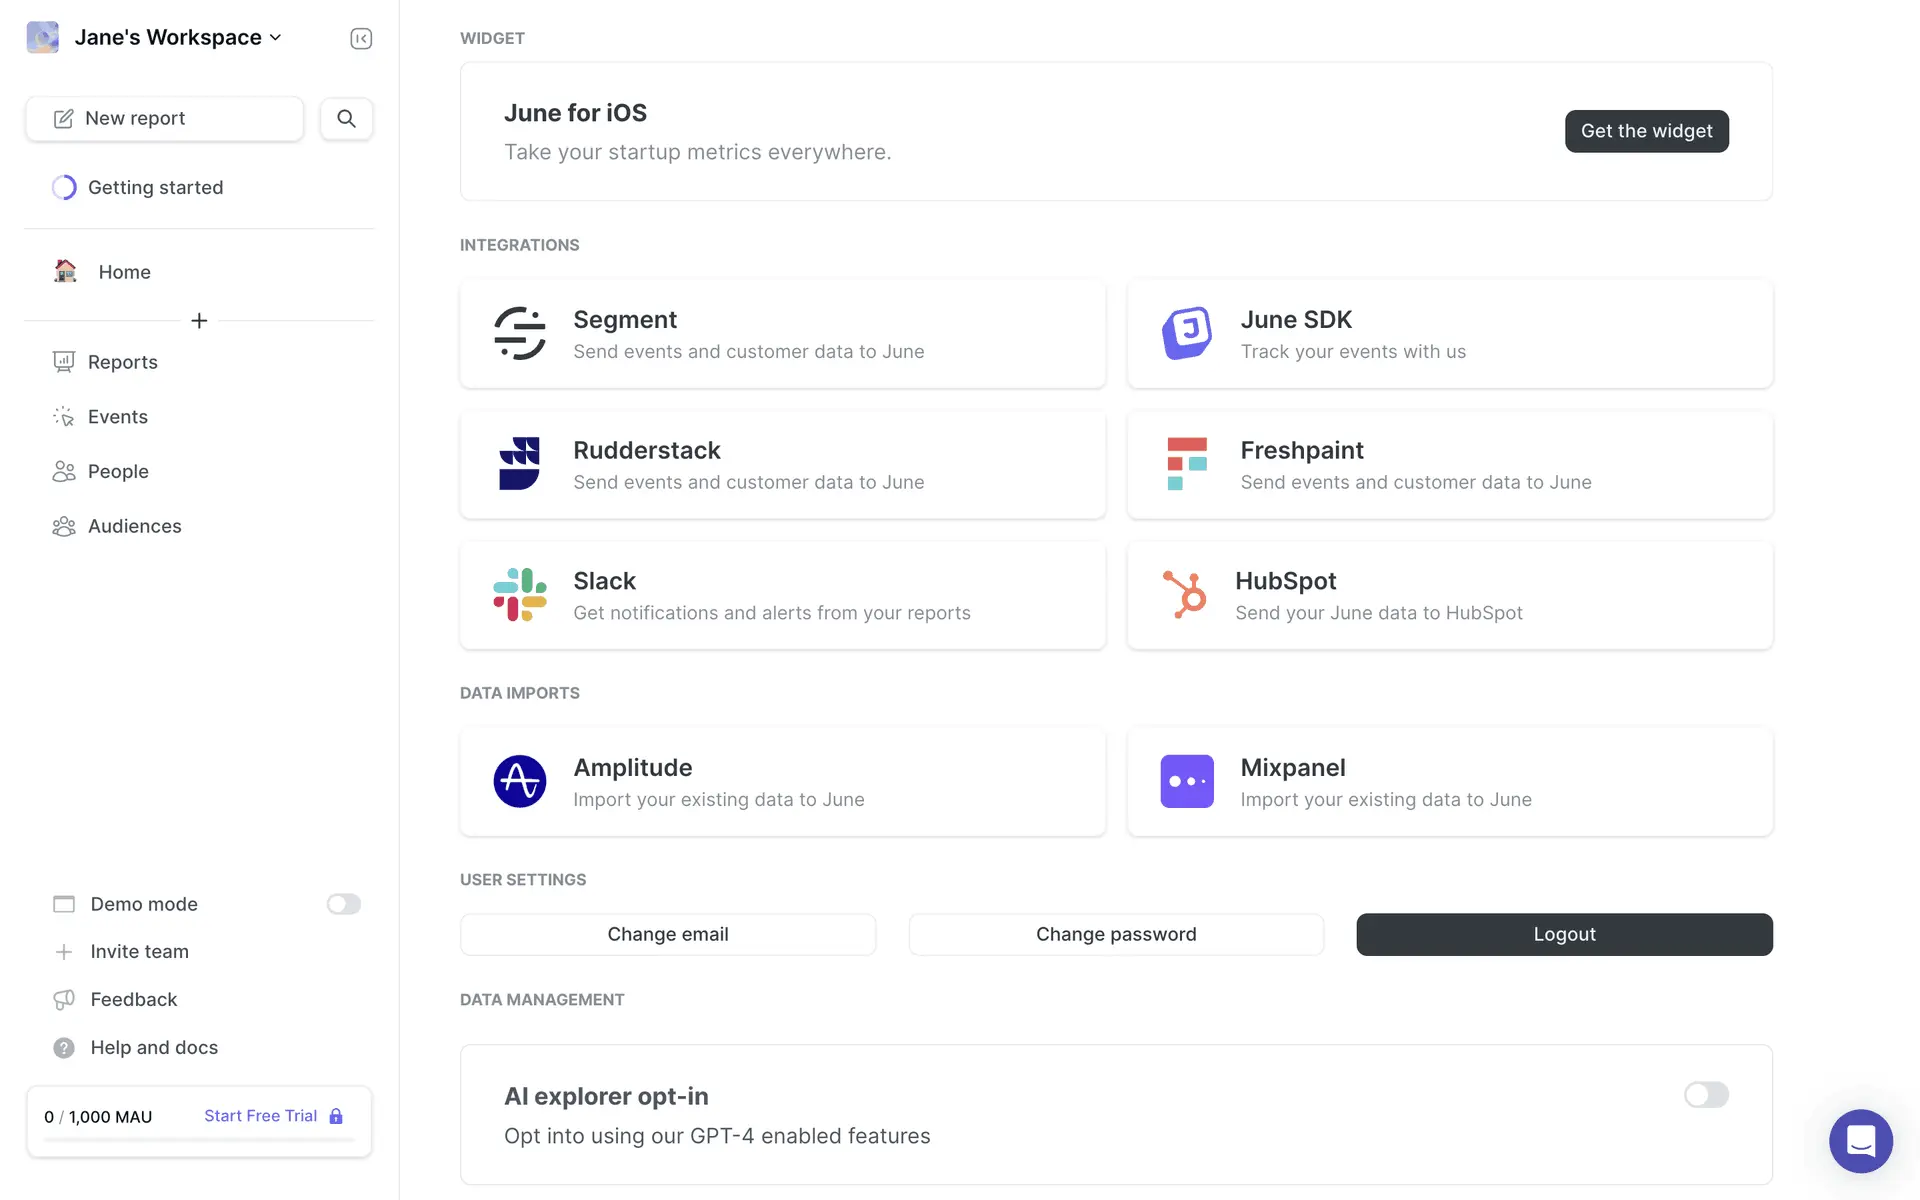Click the MAU usage progress bar
The height and width of the screenshot is (1200, 1920).
(x=199, y=1140)
